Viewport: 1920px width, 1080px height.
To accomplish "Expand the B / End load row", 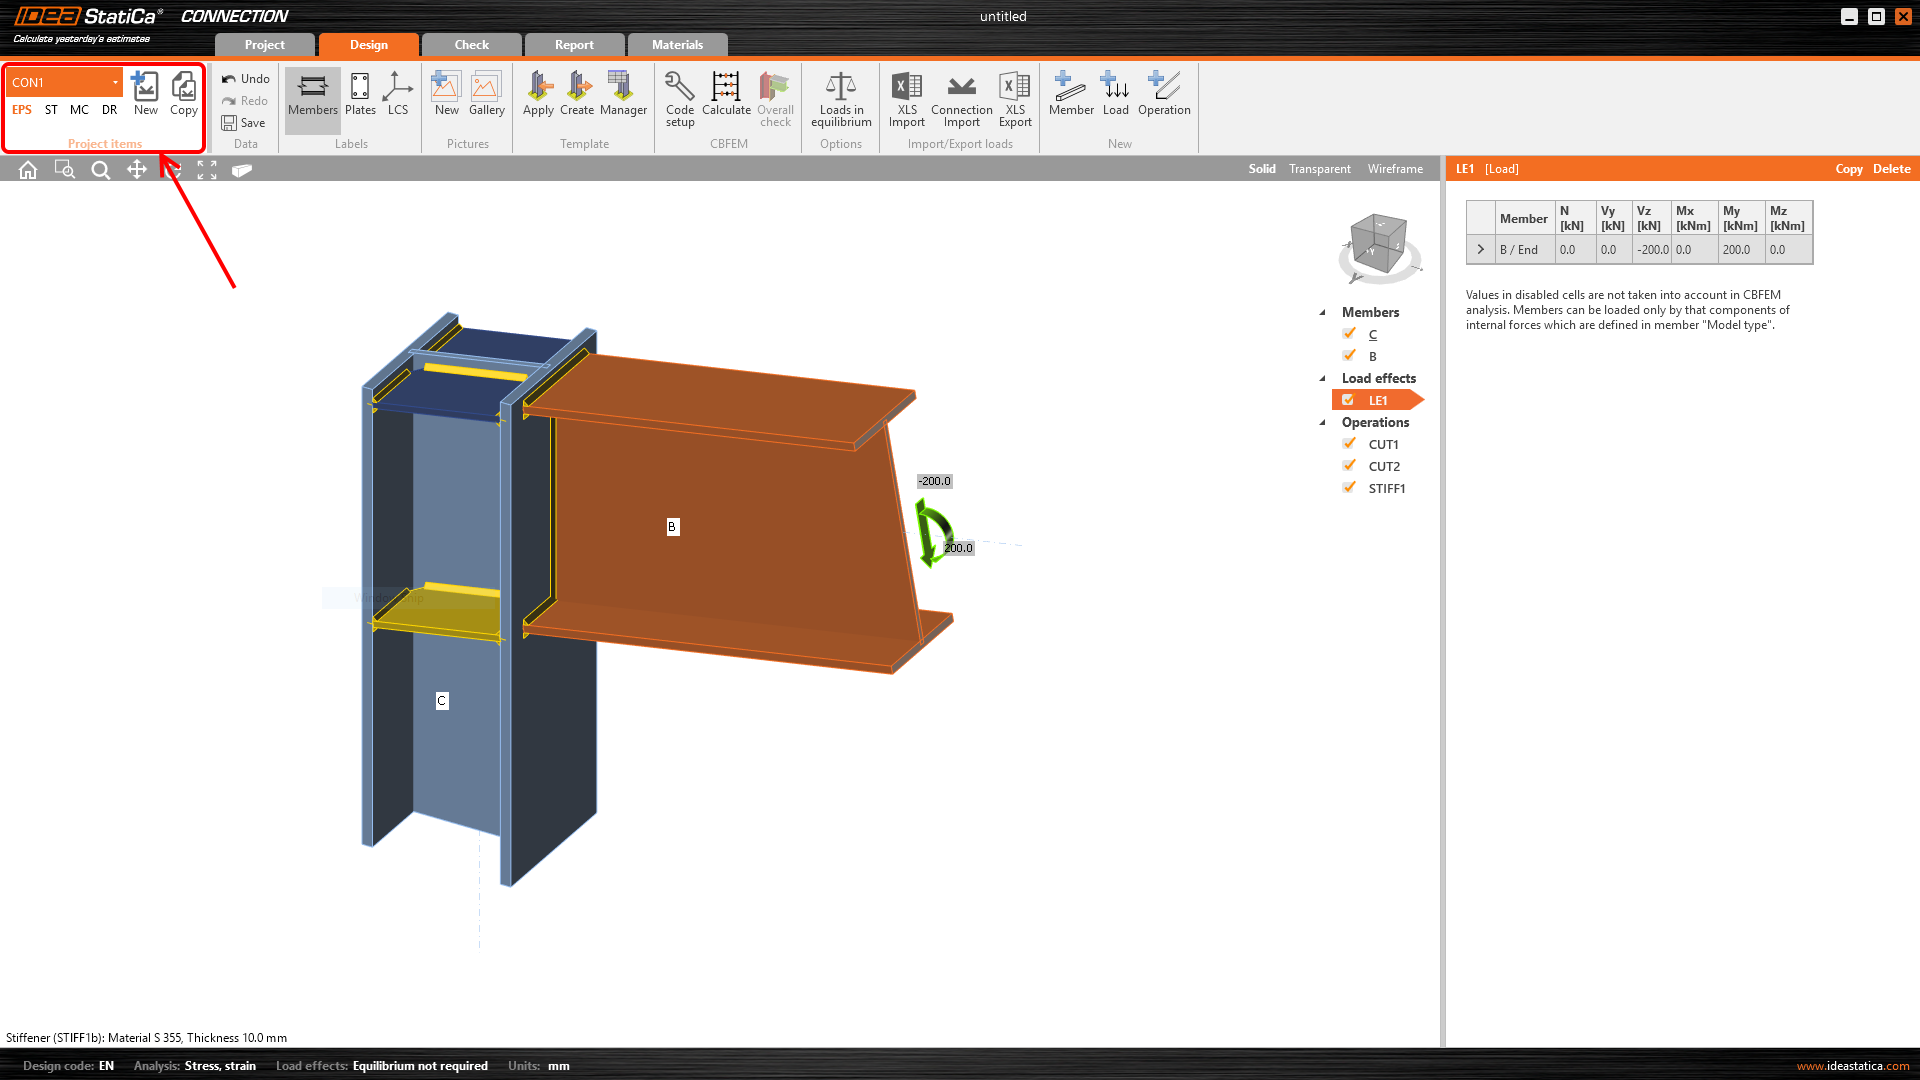I will (1481, 250).
